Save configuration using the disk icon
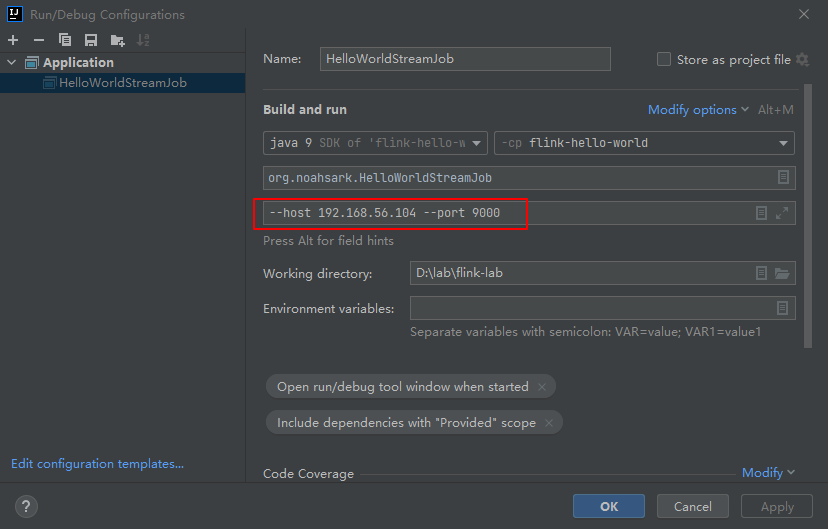This screenshot has width=828, height=529. [91, 40]
